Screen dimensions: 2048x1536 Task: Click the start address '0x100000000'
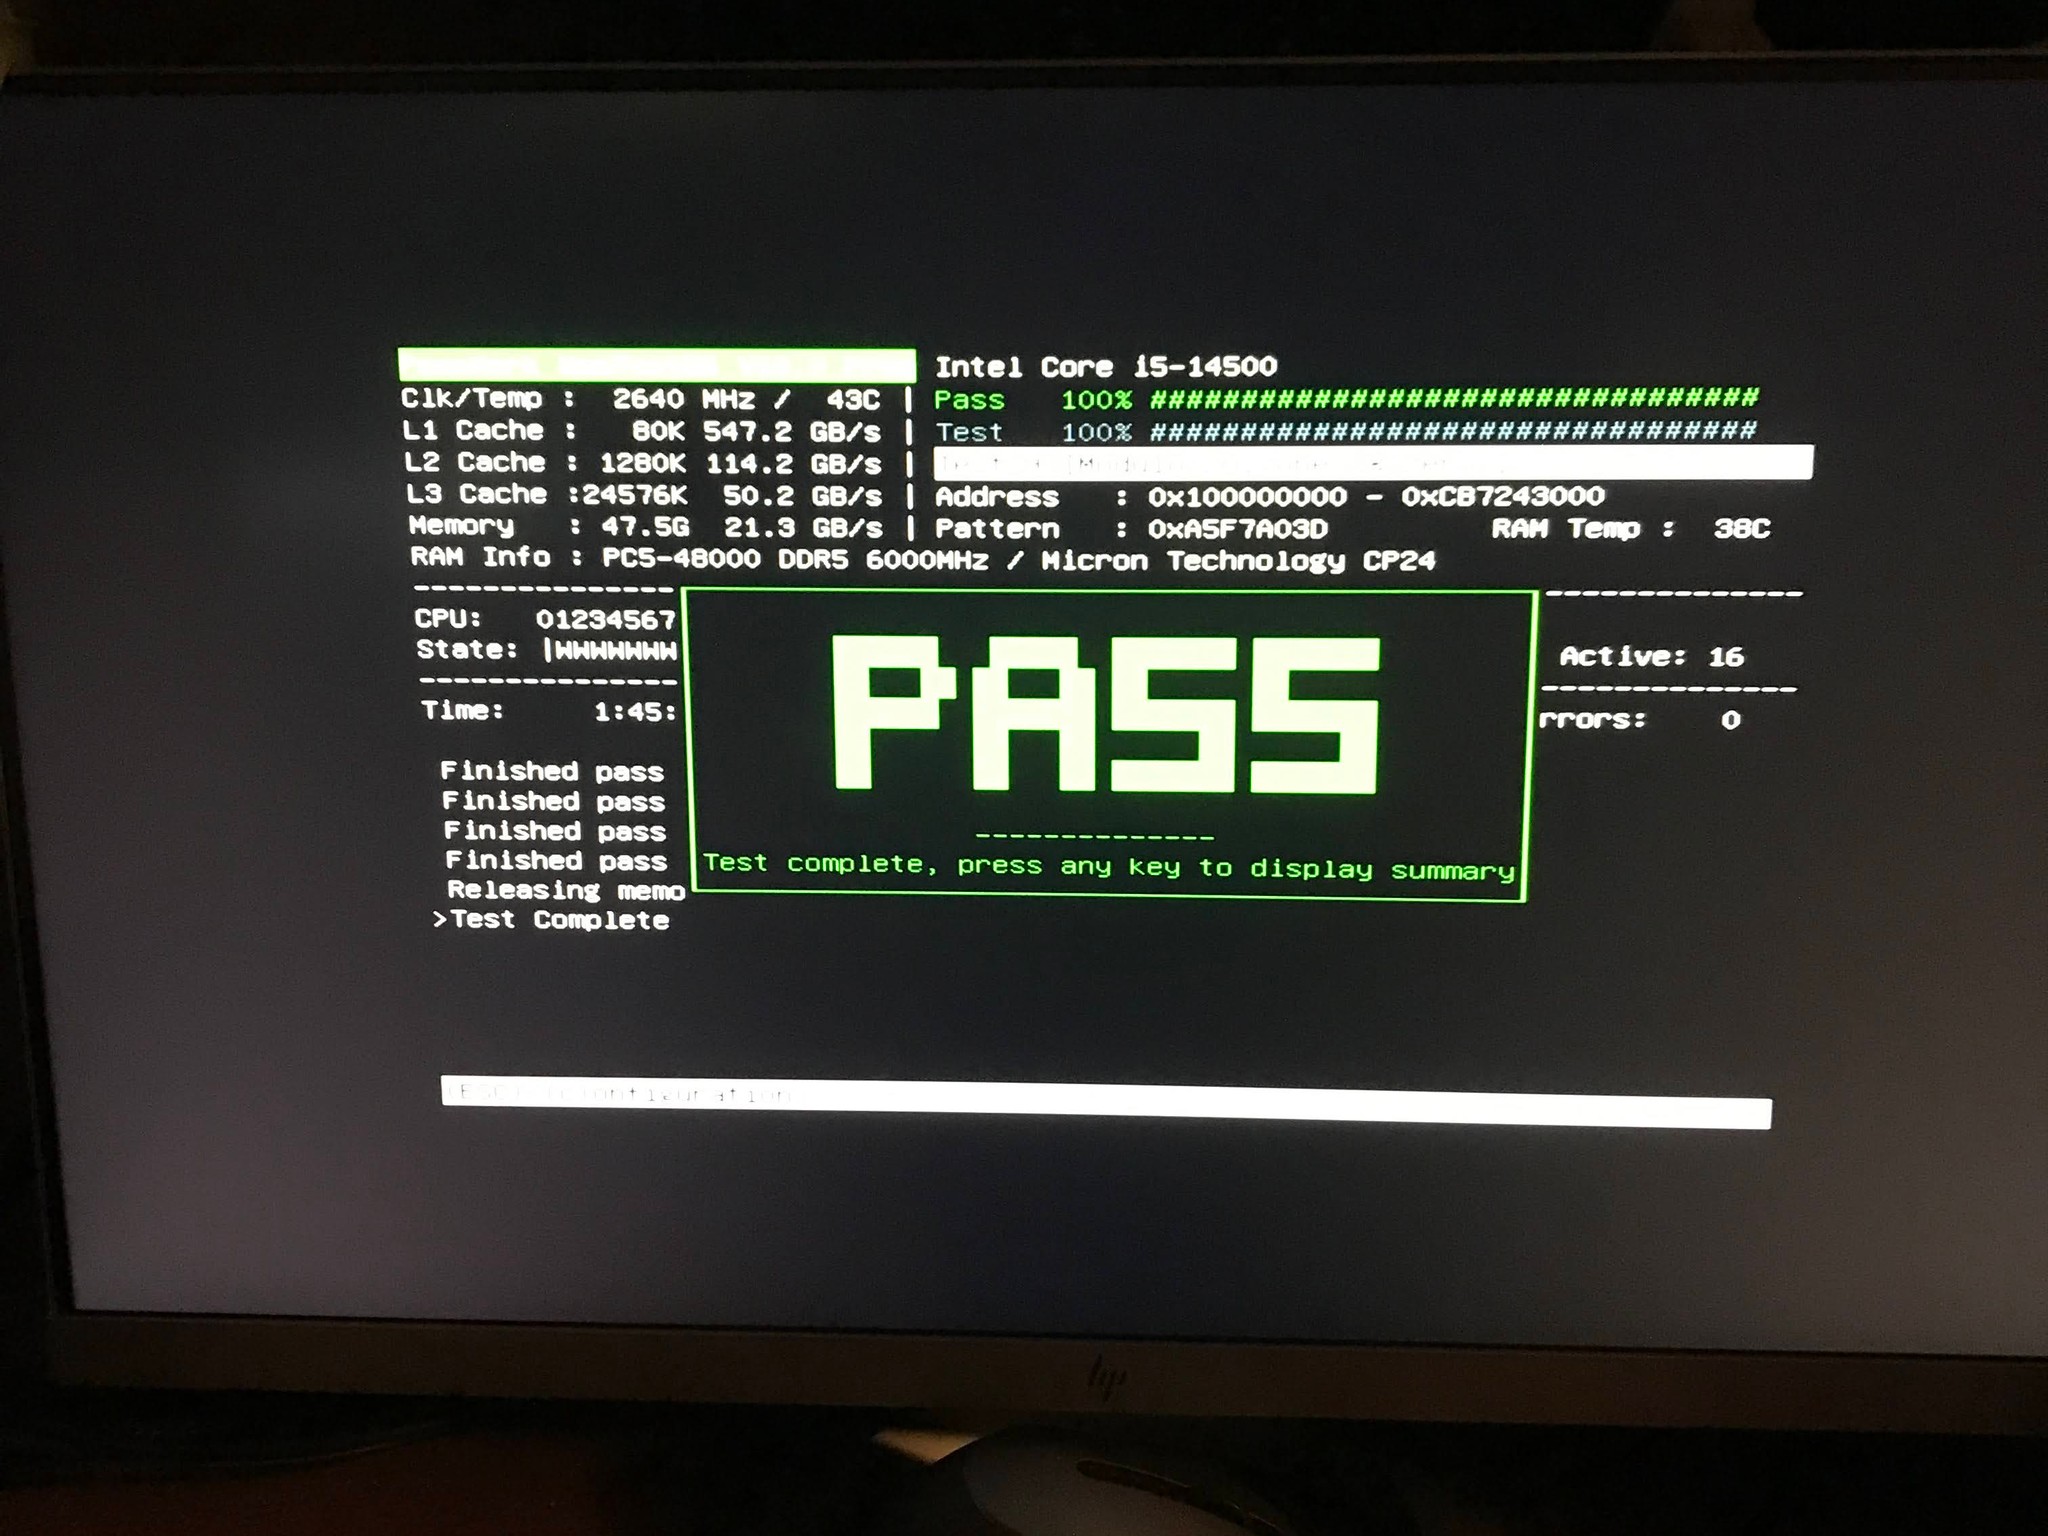pos(1247,496)
